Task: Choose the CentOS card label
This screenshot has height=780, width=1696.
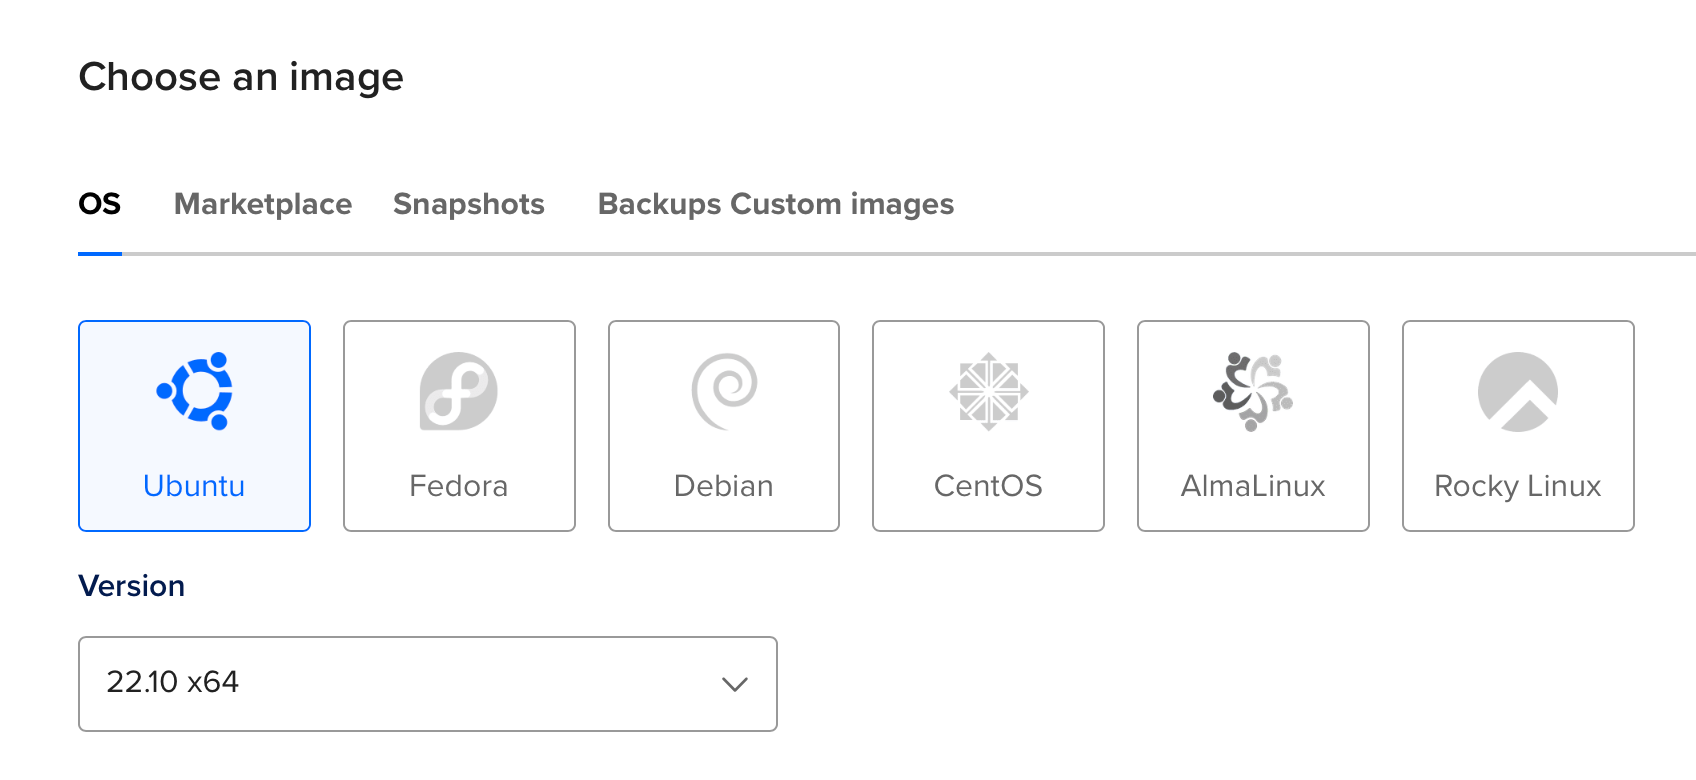Action: click(x=988, y=486)
